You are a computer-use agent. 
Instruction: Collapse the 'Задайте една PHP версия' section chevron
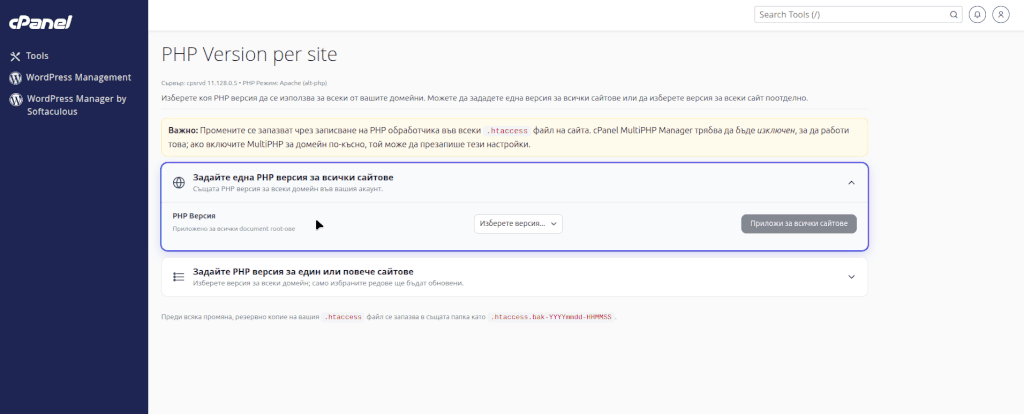[851, 183]
